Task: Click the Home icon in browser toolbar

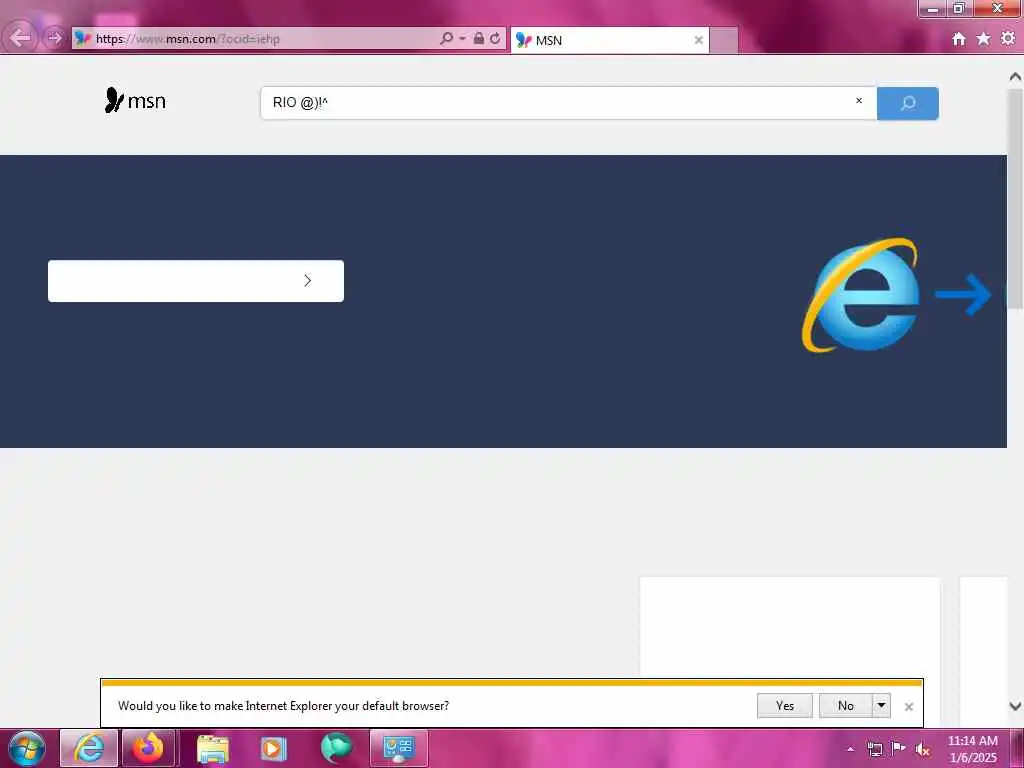Action: pos(958,39)
